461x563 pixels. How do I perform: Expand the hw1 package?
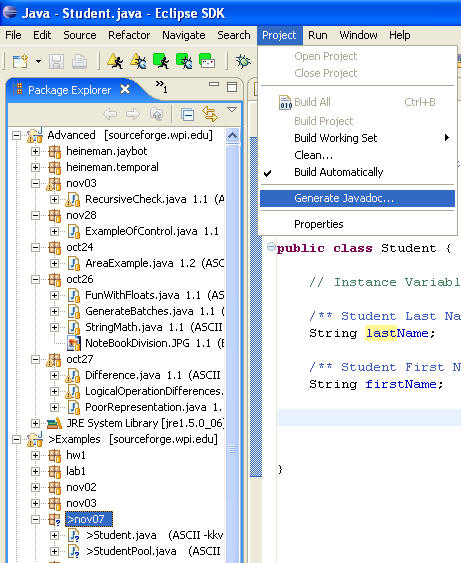35,455
